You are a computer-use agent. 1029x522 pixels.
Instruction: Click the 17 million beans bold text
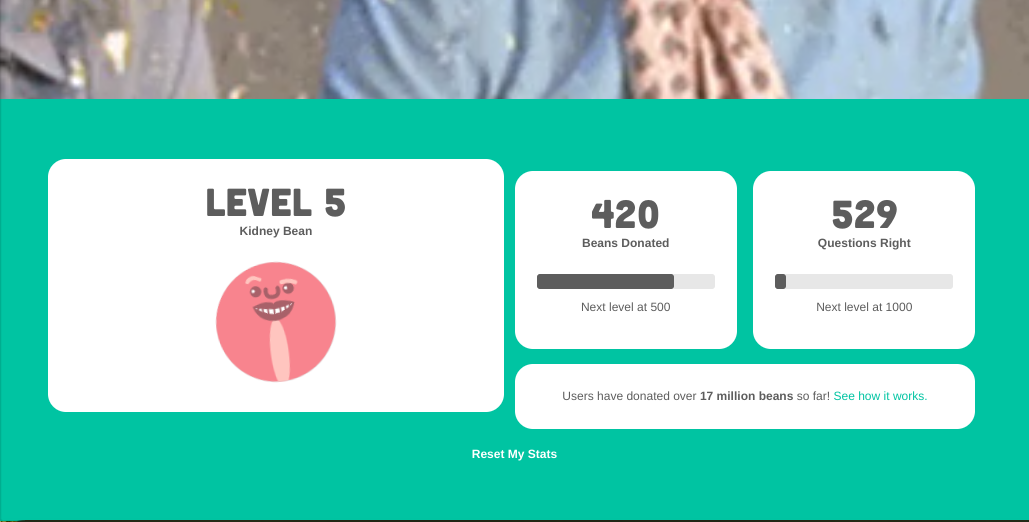tap(746, 396)
